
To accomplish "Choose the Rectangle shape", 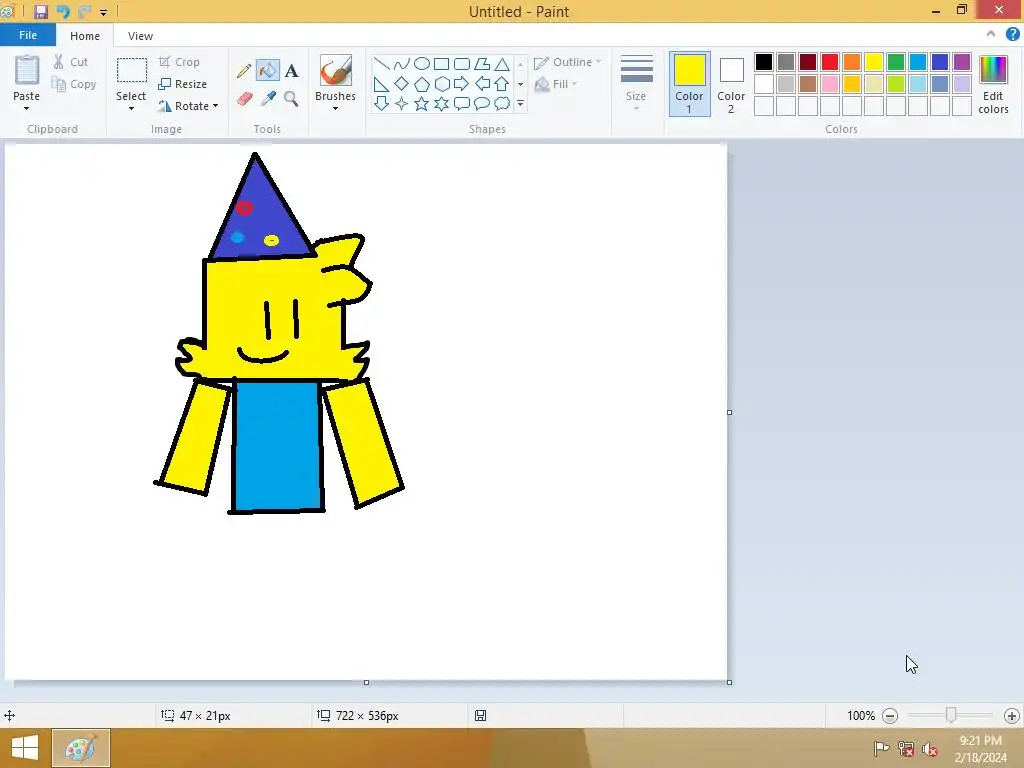I will [x=441, y=63].
